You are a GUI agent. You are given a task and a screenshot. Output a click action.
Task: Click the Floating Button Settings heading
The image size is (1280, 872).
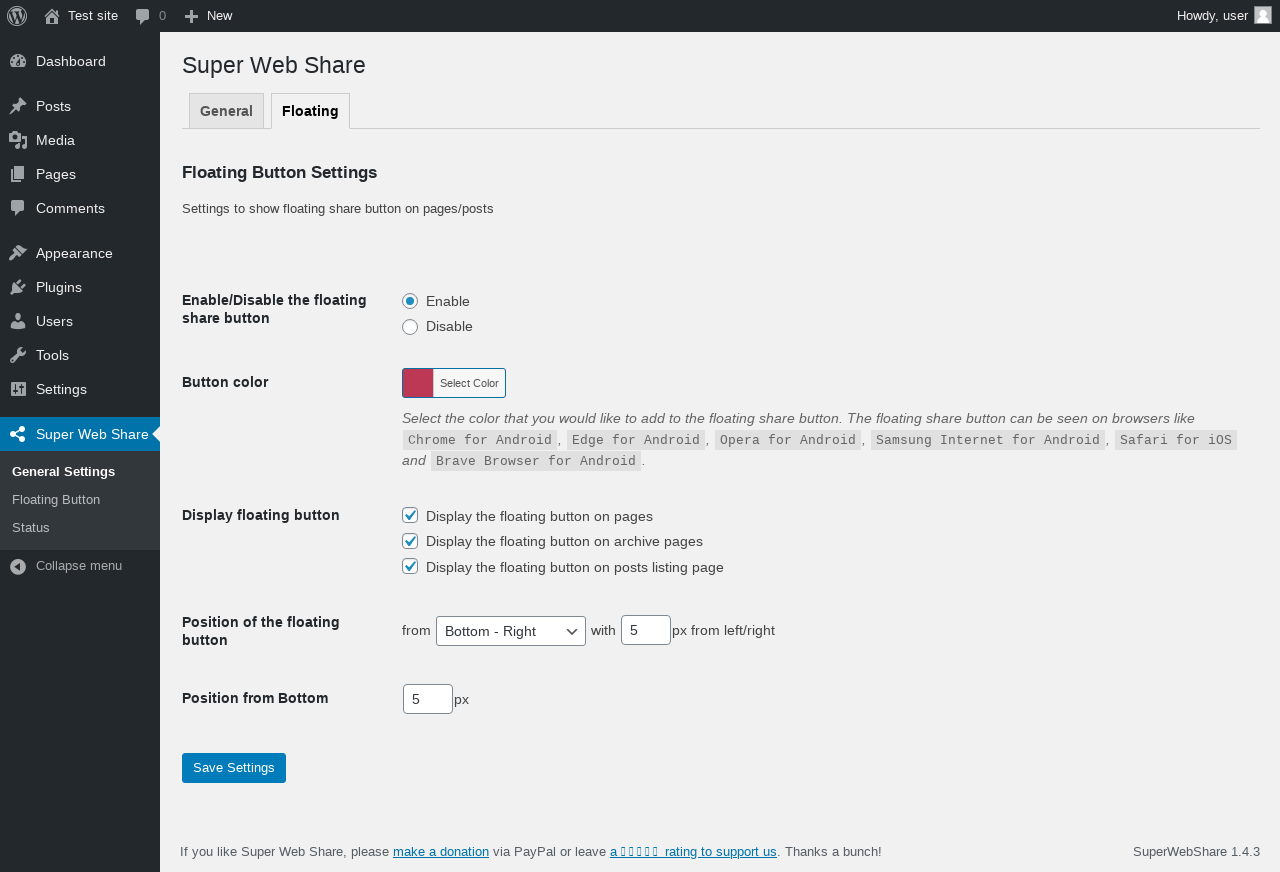(x=280, y=172)
